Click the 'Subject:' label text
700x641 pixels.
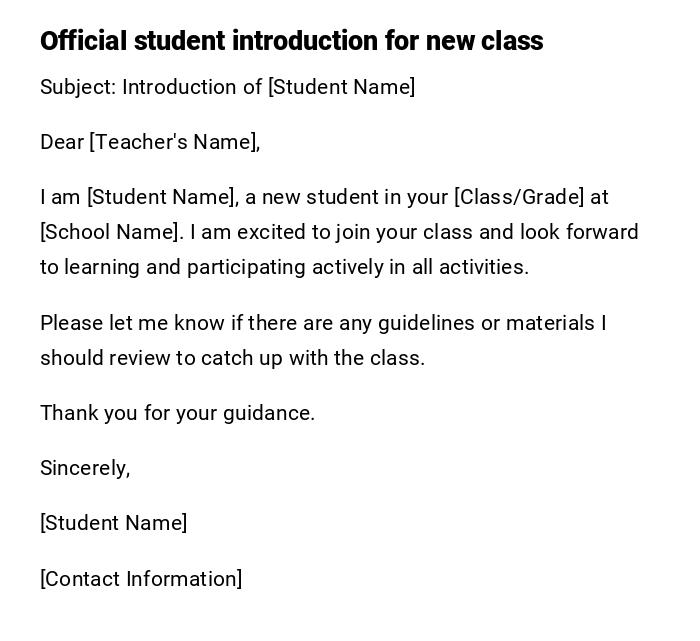pos(78,87)
